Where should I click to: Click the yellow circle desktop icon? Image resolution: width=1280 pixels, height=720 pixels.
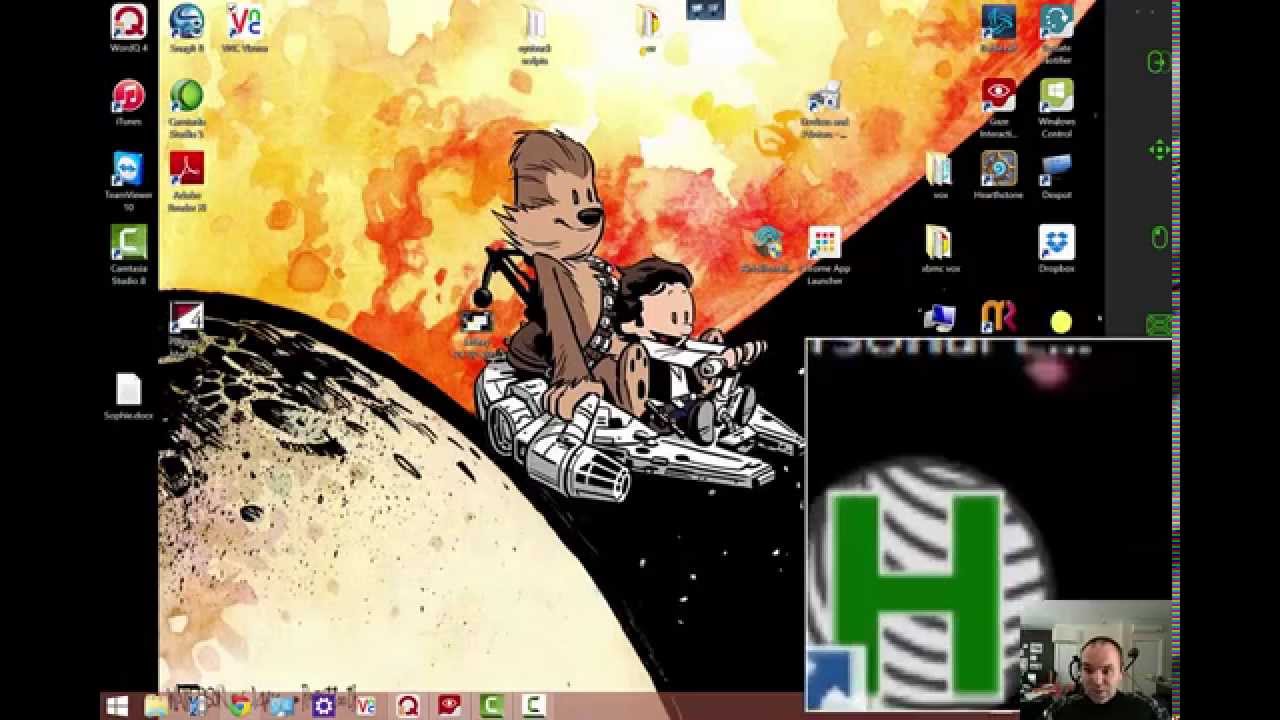(1061, 321)
